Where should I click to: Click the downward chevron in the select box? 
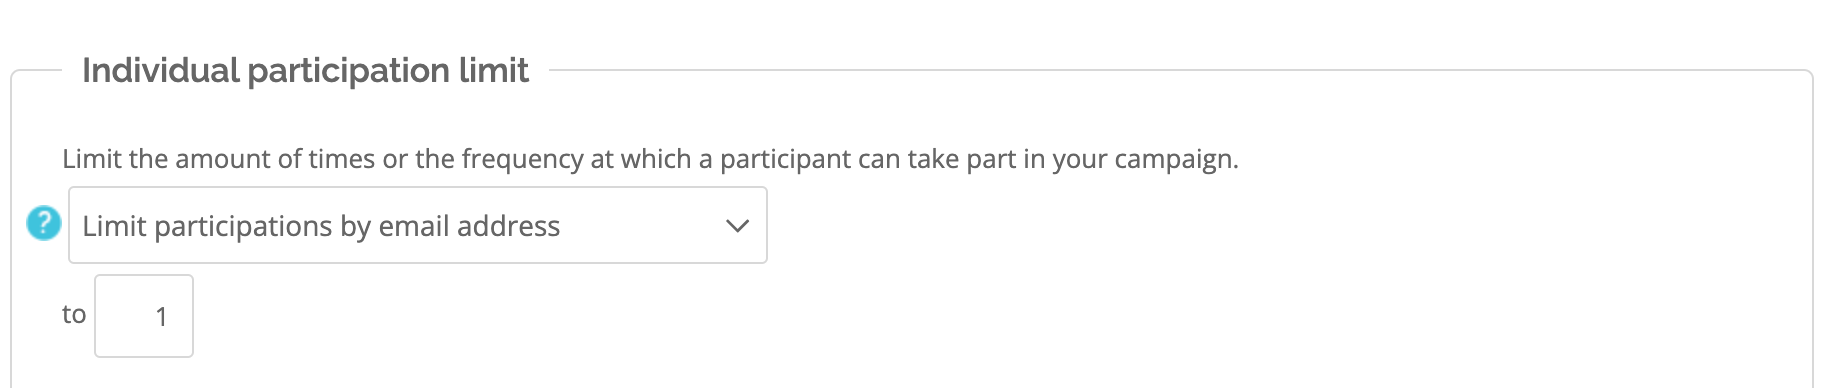coord(737,226)
